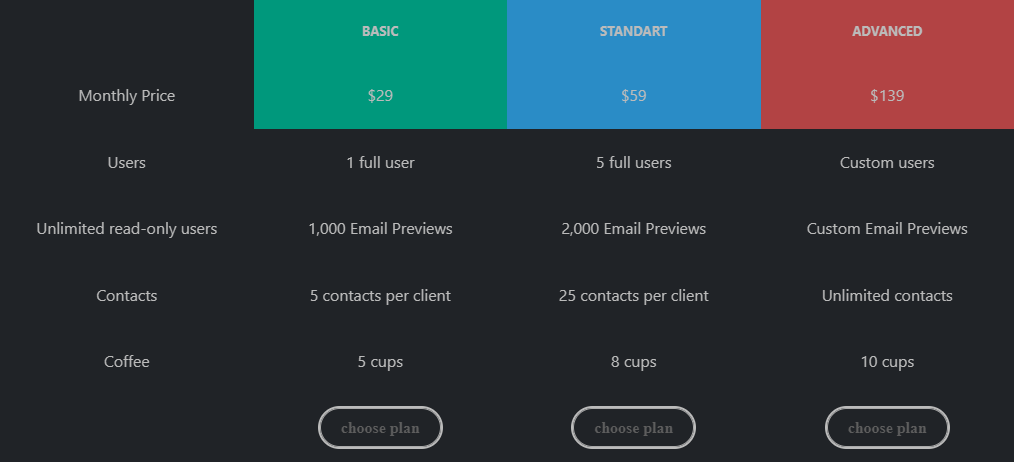Click the '25 contacts per client' cell
This screenshot has height=462, width=1014.
(634, 296)
